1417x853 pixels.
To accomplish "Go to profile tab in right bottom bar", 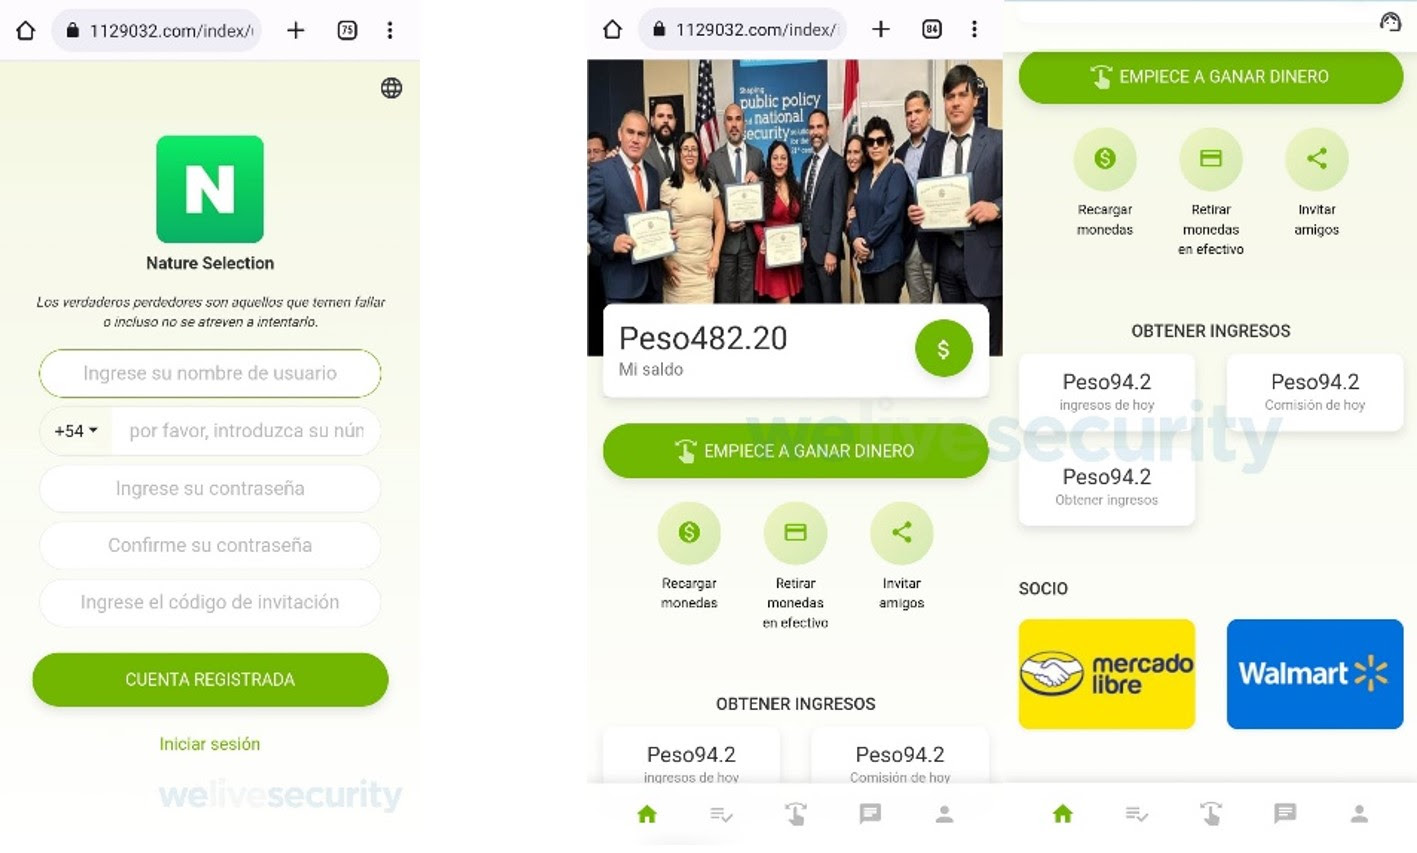I will pyautogui.click(x=1359, y=814).
